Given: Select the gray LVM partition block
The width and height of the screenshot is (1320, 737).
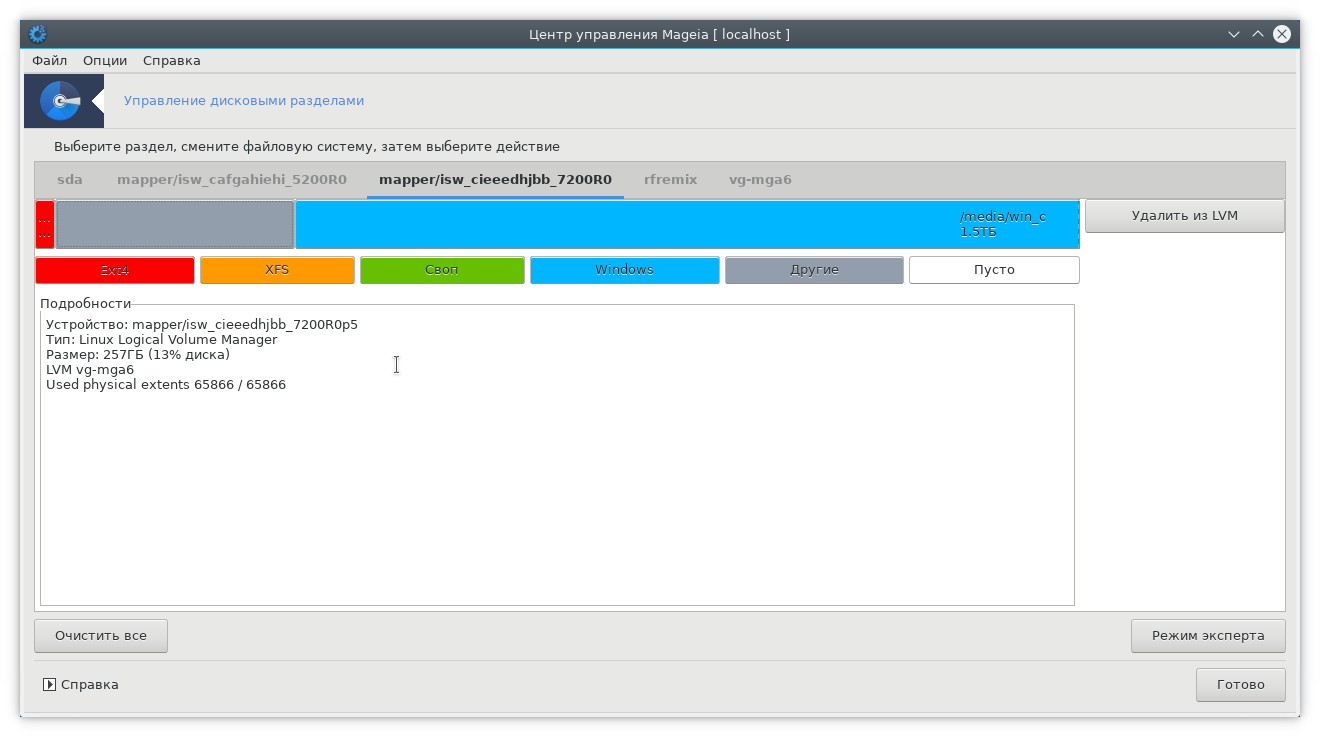Looking at the screenshot, I should [175, 225].
